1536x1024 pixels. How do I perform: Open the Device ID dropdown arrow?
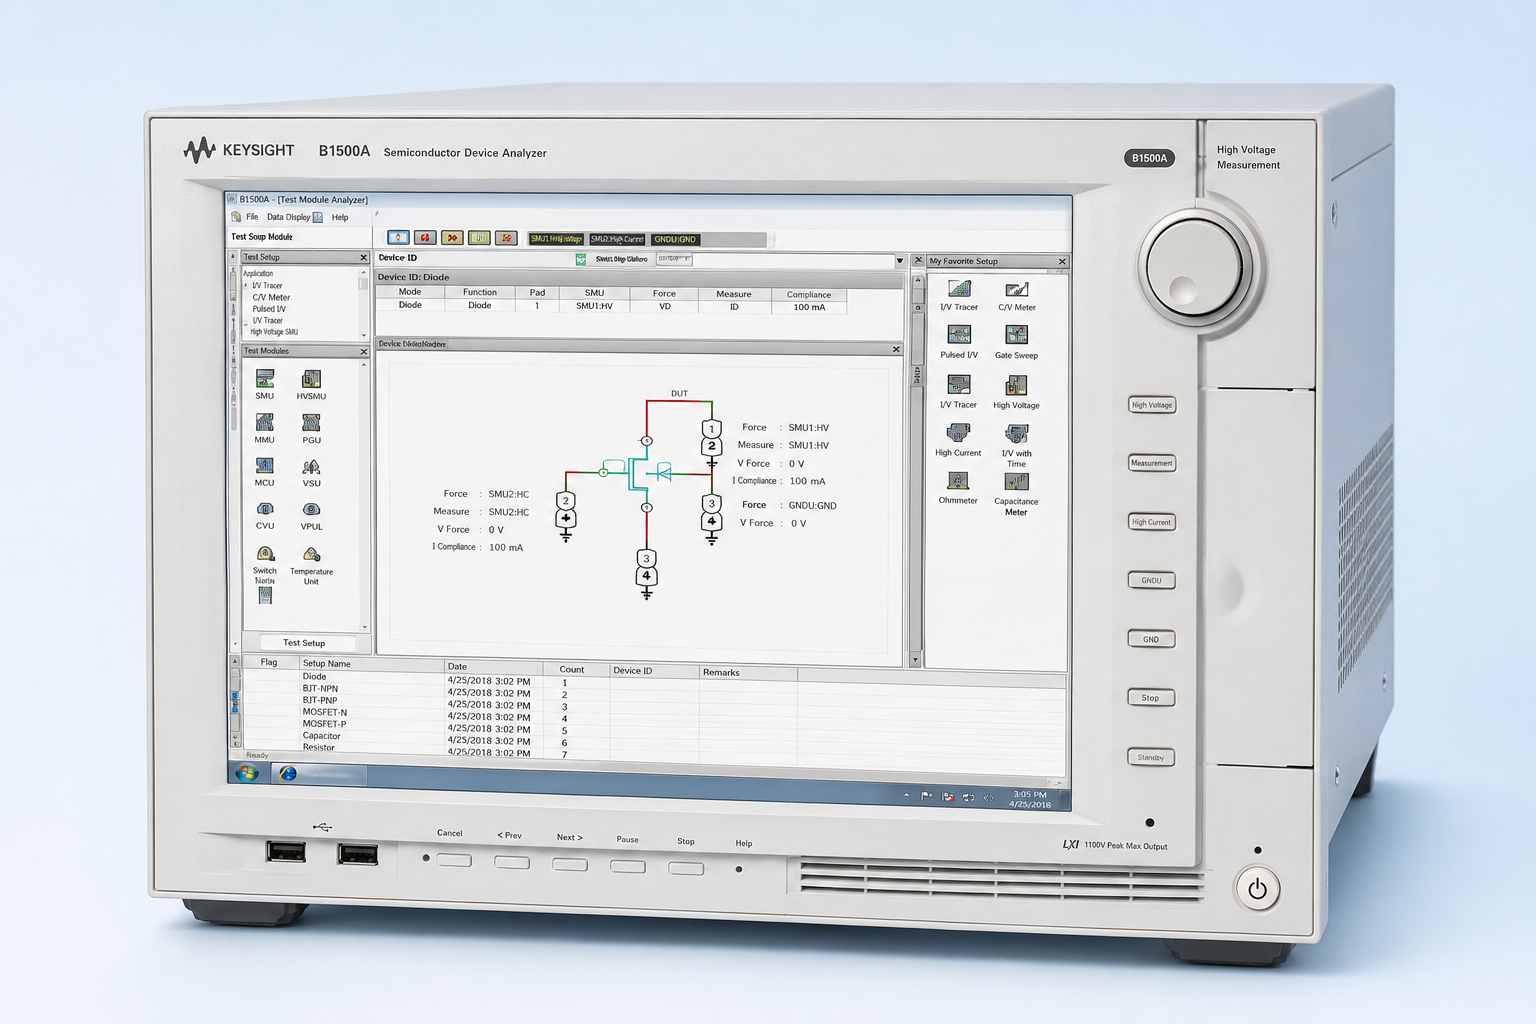(x=899, y=261)
